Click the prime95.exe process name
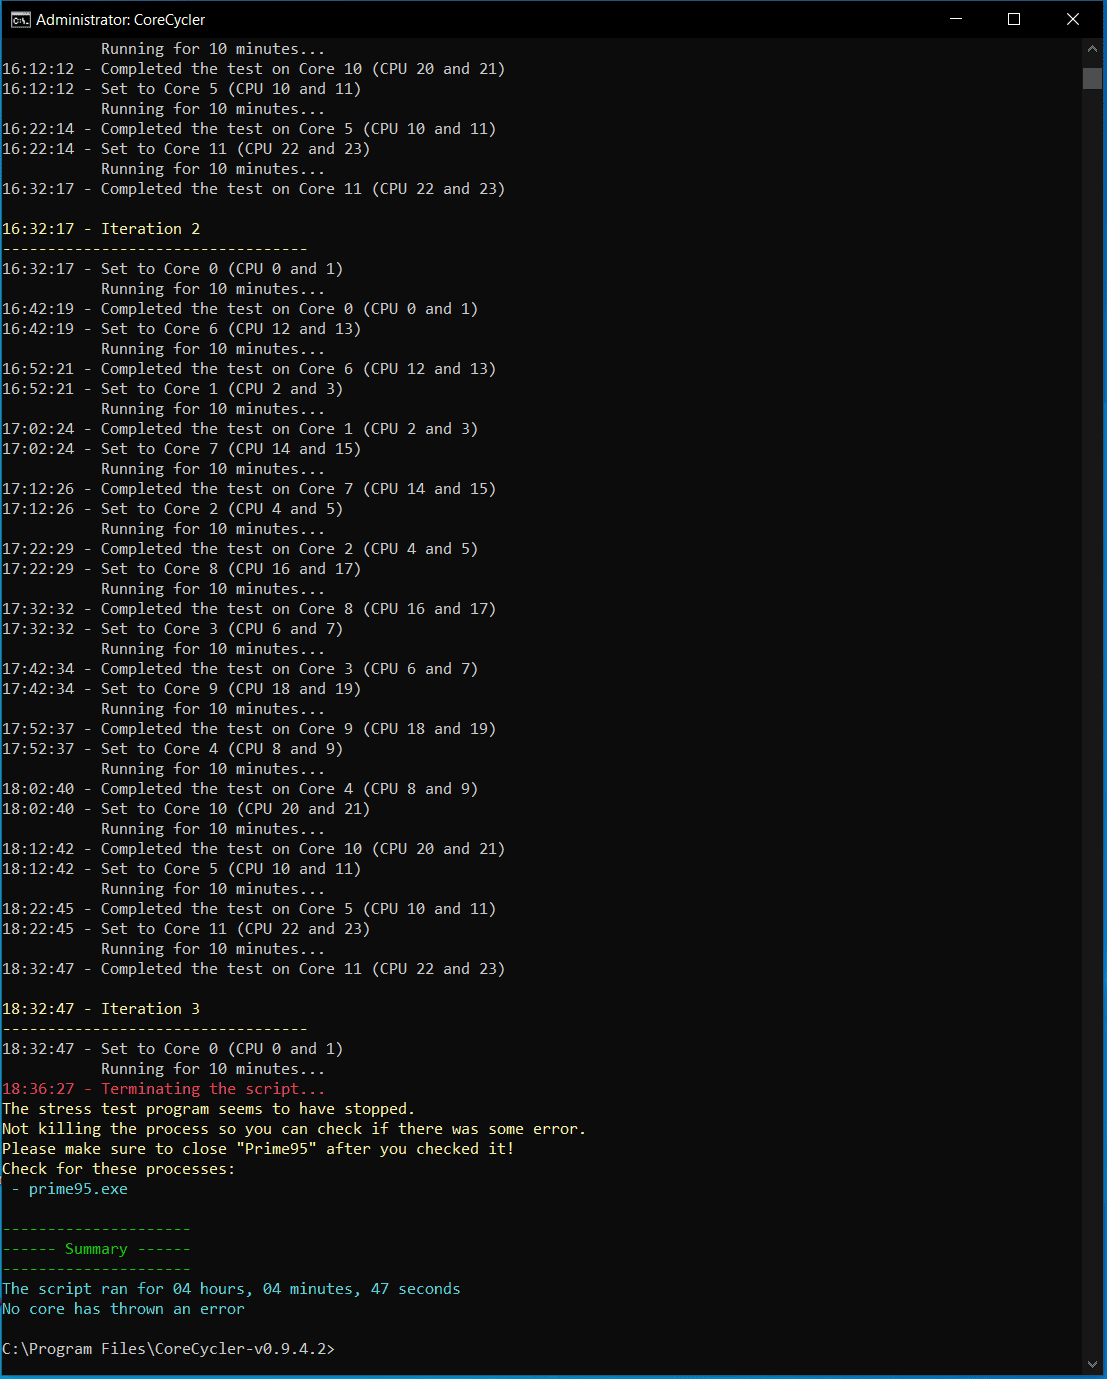 pyautogui.click(x=78, y=1189)
